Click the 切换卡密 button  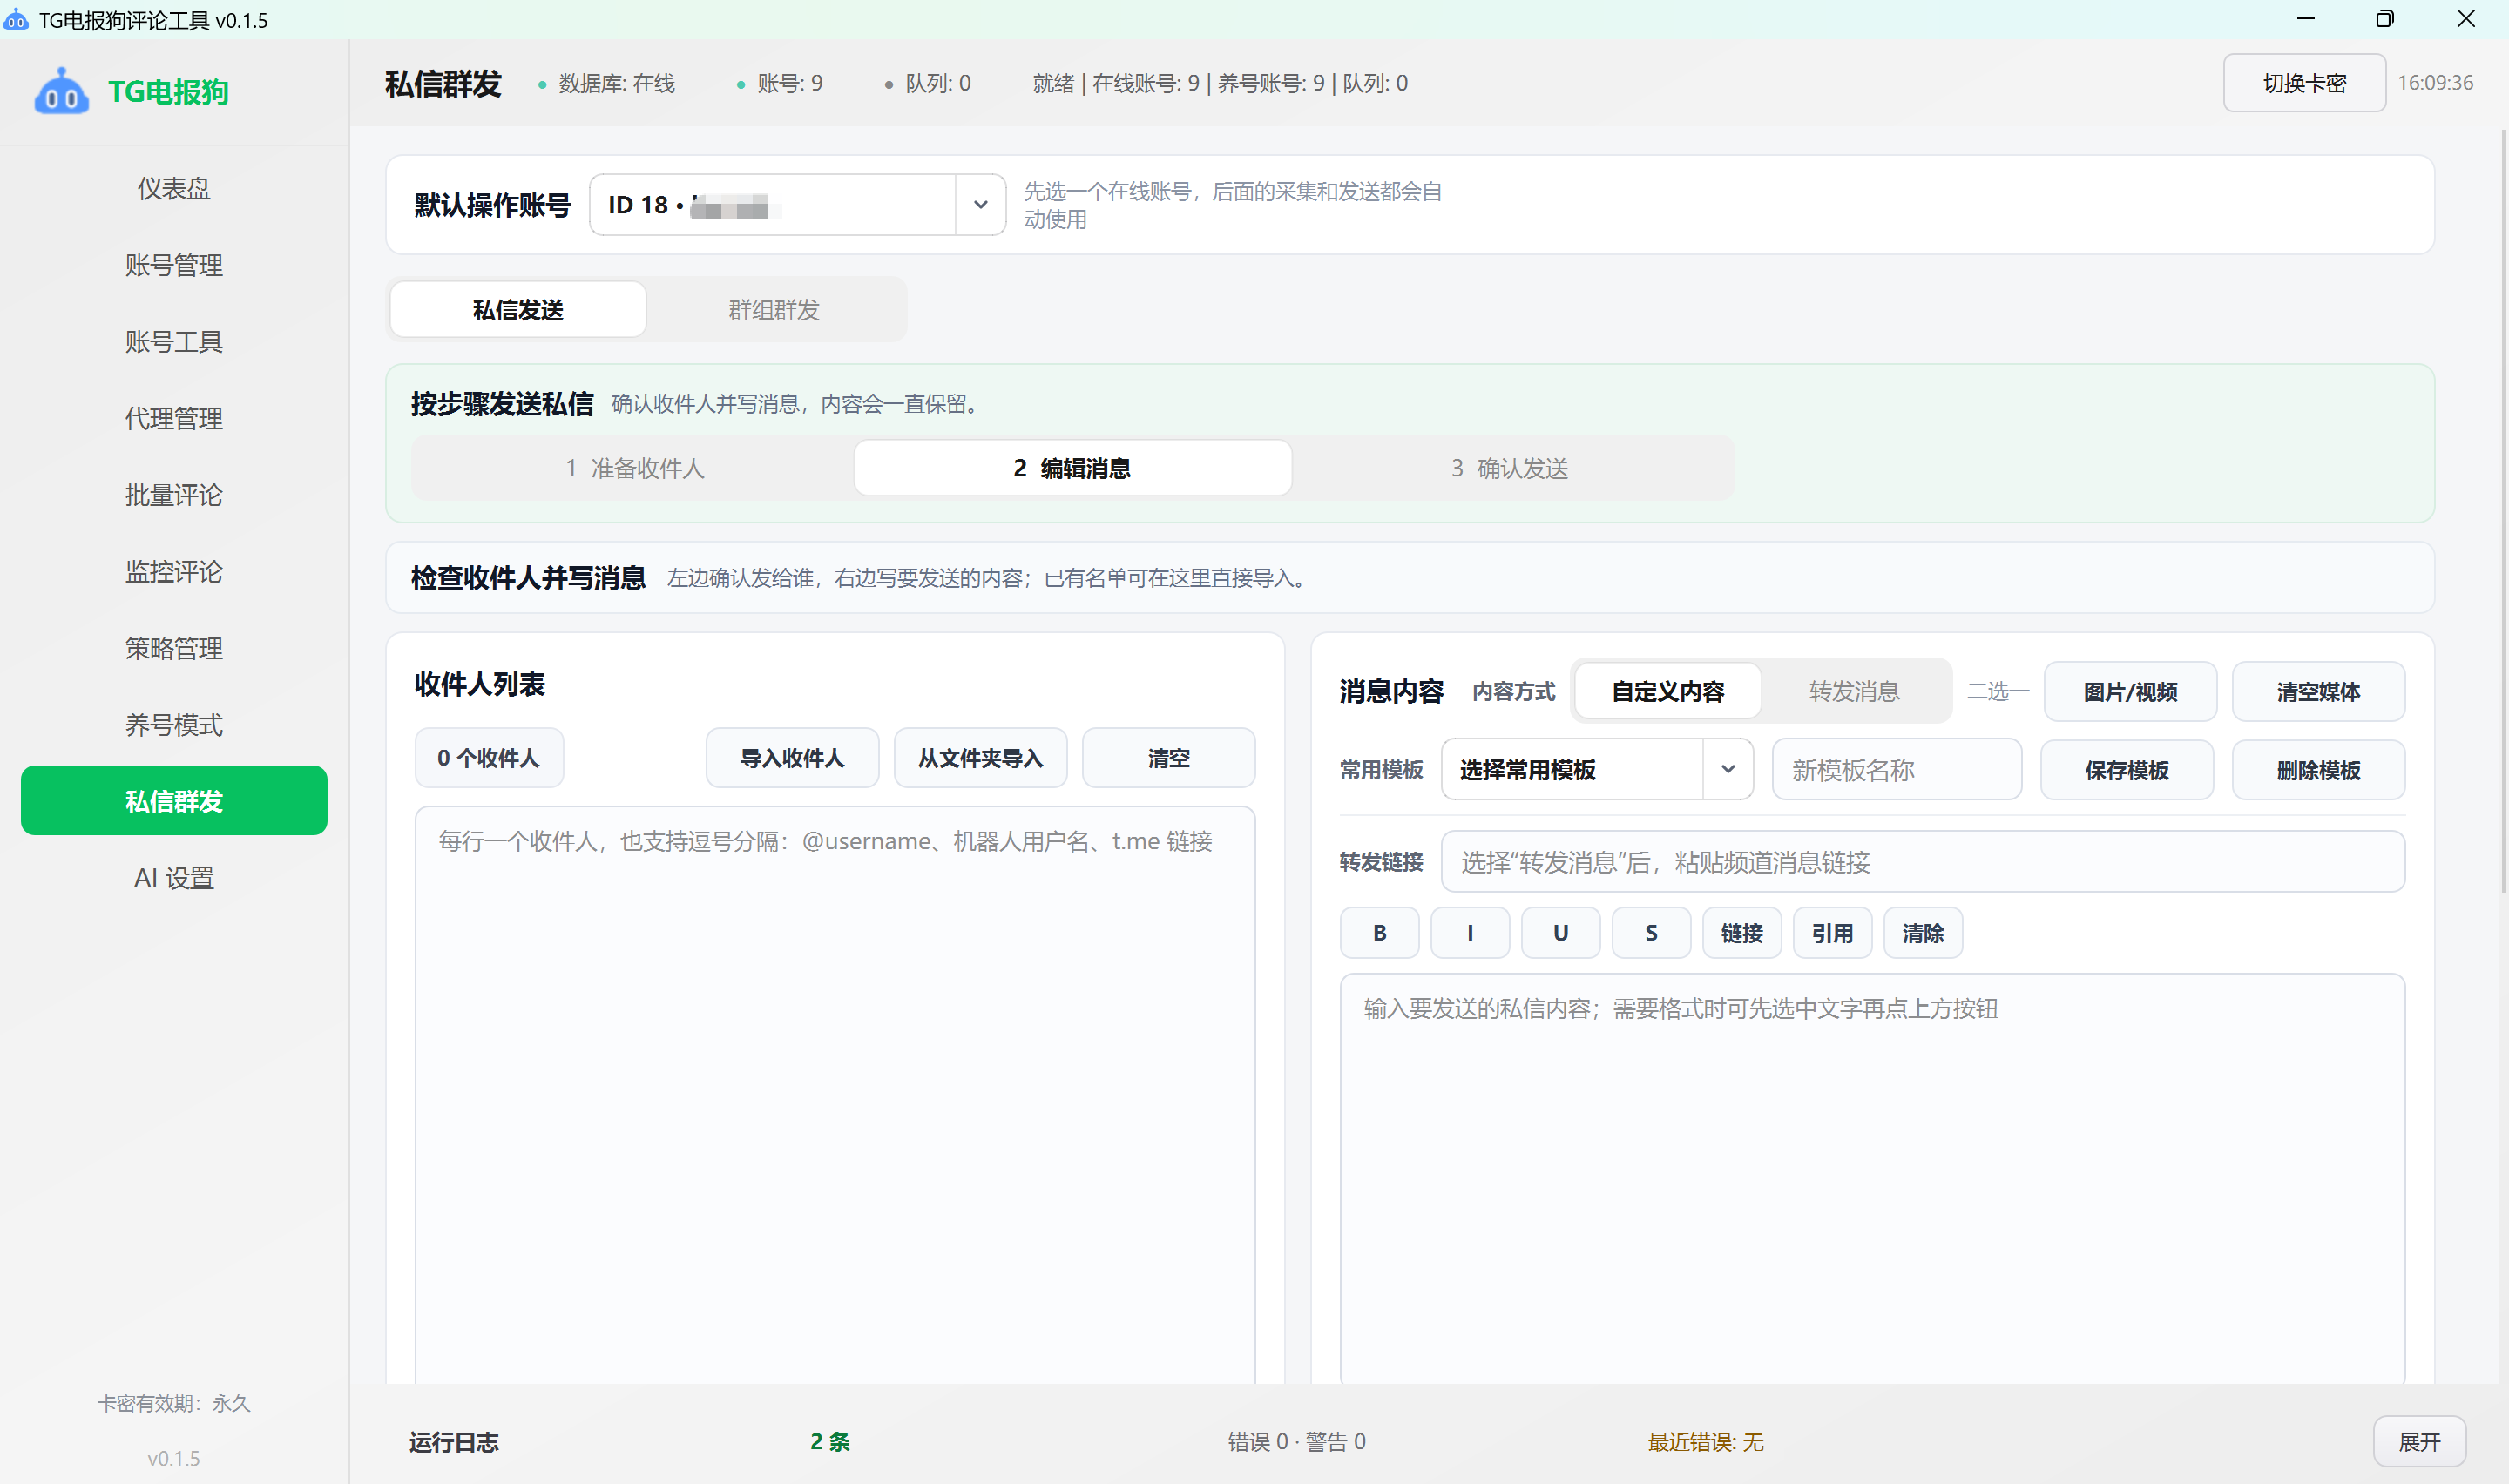2304,83
